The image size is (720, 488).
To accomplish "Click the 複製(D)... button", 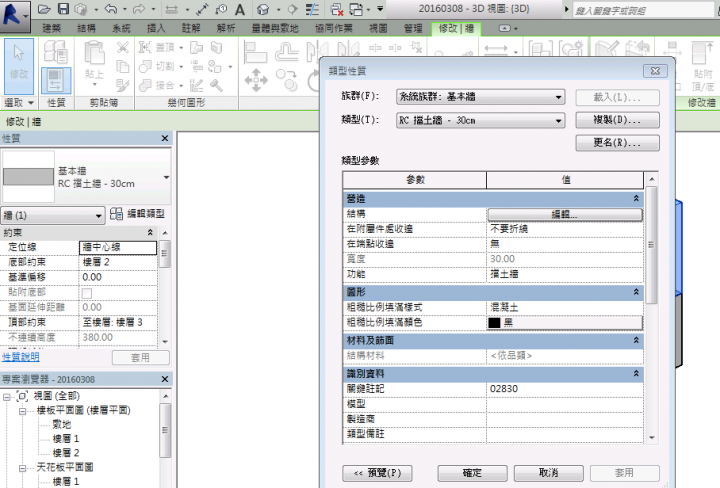I will point(617,120).
